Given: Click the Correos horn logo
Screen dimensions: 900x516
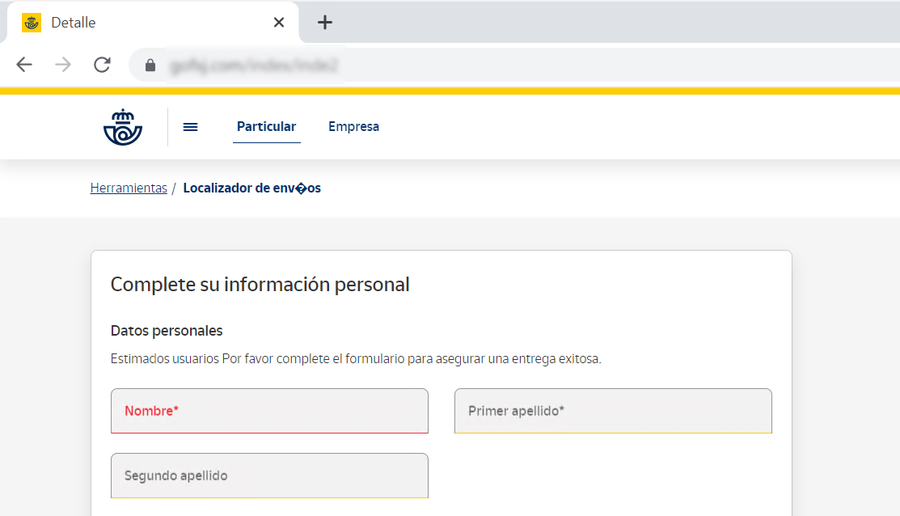Looking at the screenshot, I should point(123,127).
